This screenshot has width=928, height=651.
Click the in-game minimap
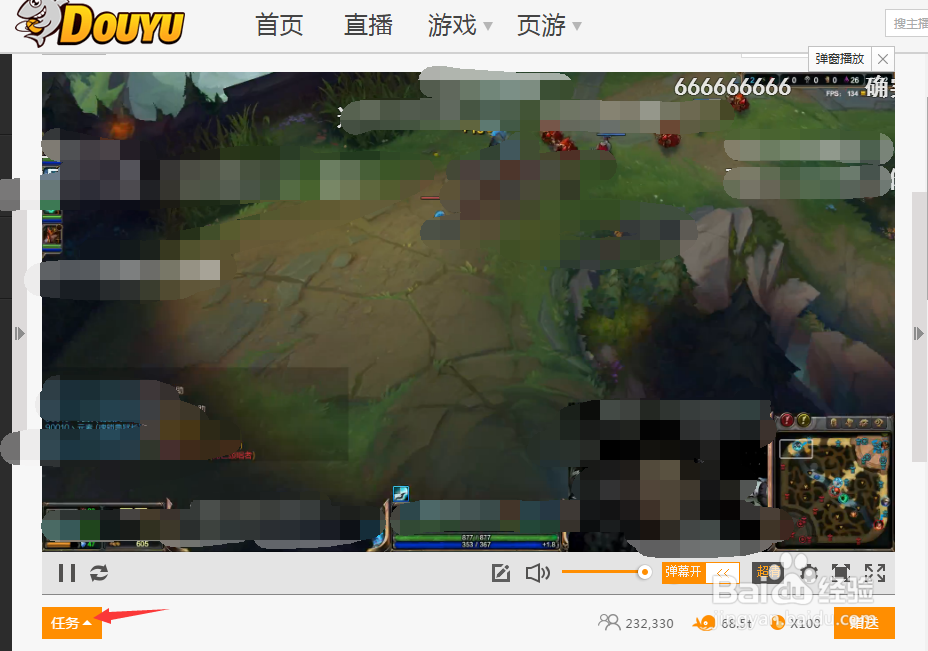pyautogui.click(x=833, y=490)
